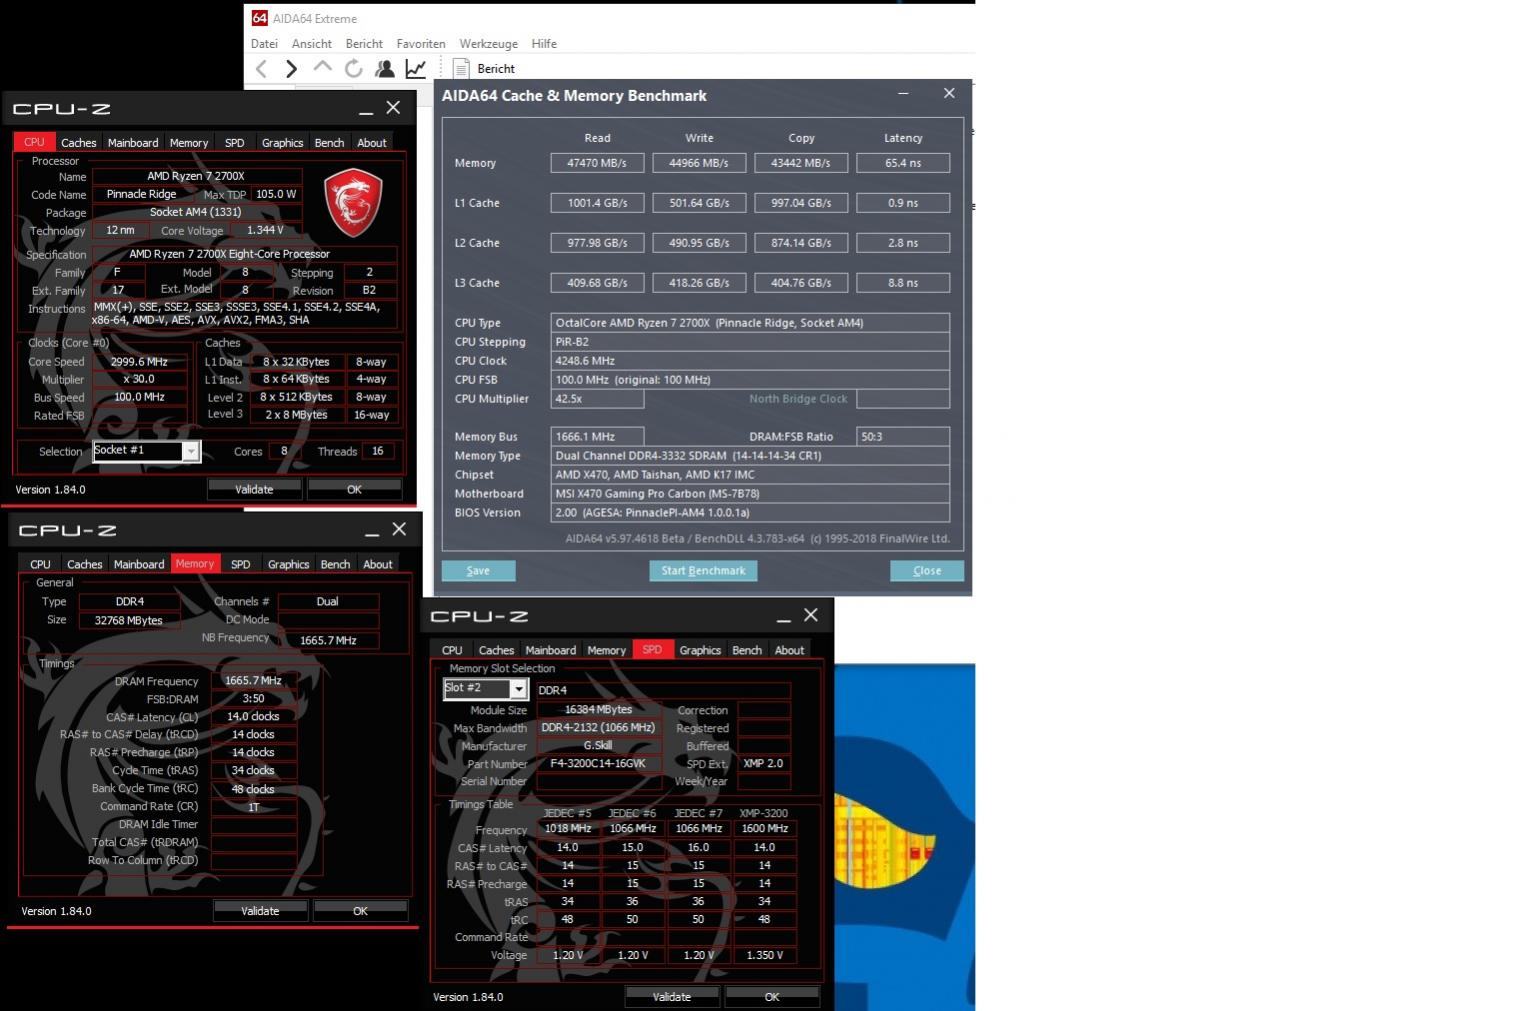
Task: Click OK in CPU-Z SPD window
Action: [x=772, y=997]
